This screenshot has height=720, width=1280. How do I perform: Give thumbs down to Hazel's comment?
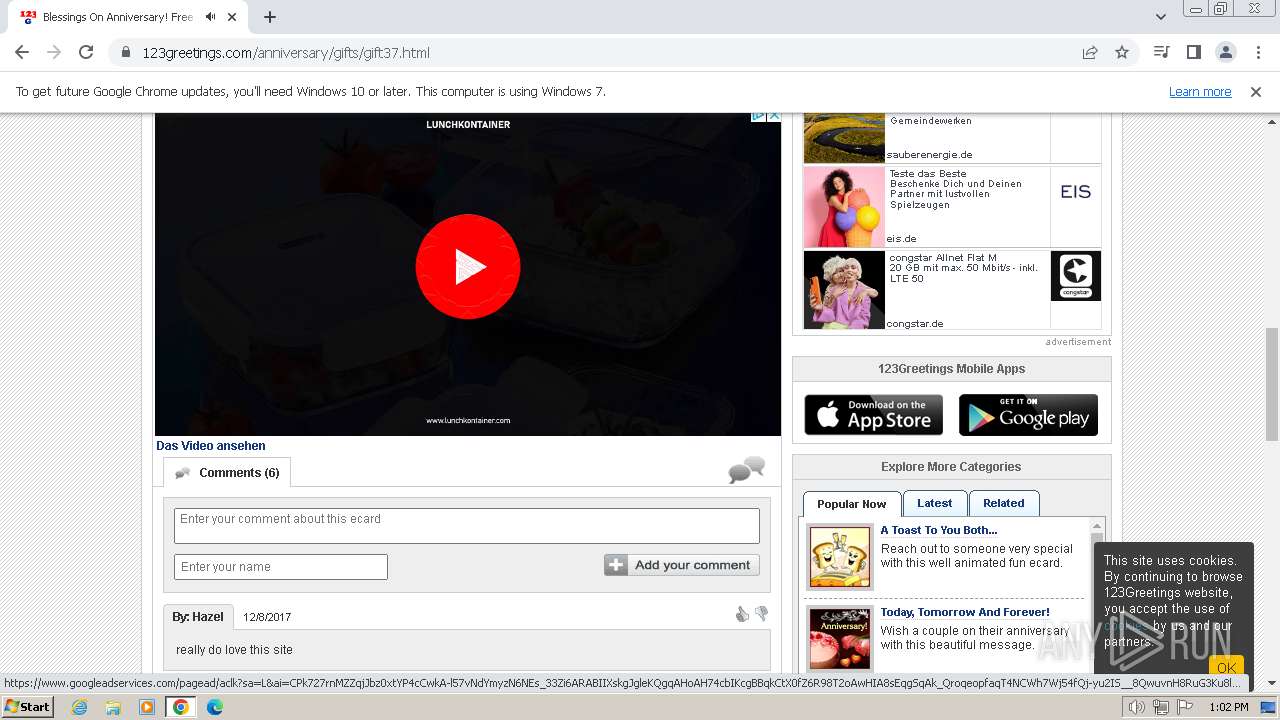(x=761, y=614)
